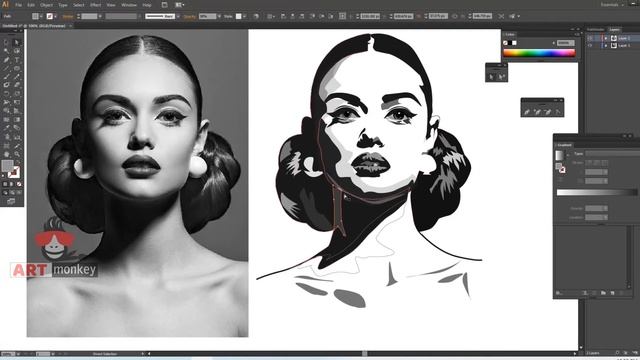Select the Artboard tool
Image resolution: width=640 pixels, height=360 pixels.
coord(6,145)
